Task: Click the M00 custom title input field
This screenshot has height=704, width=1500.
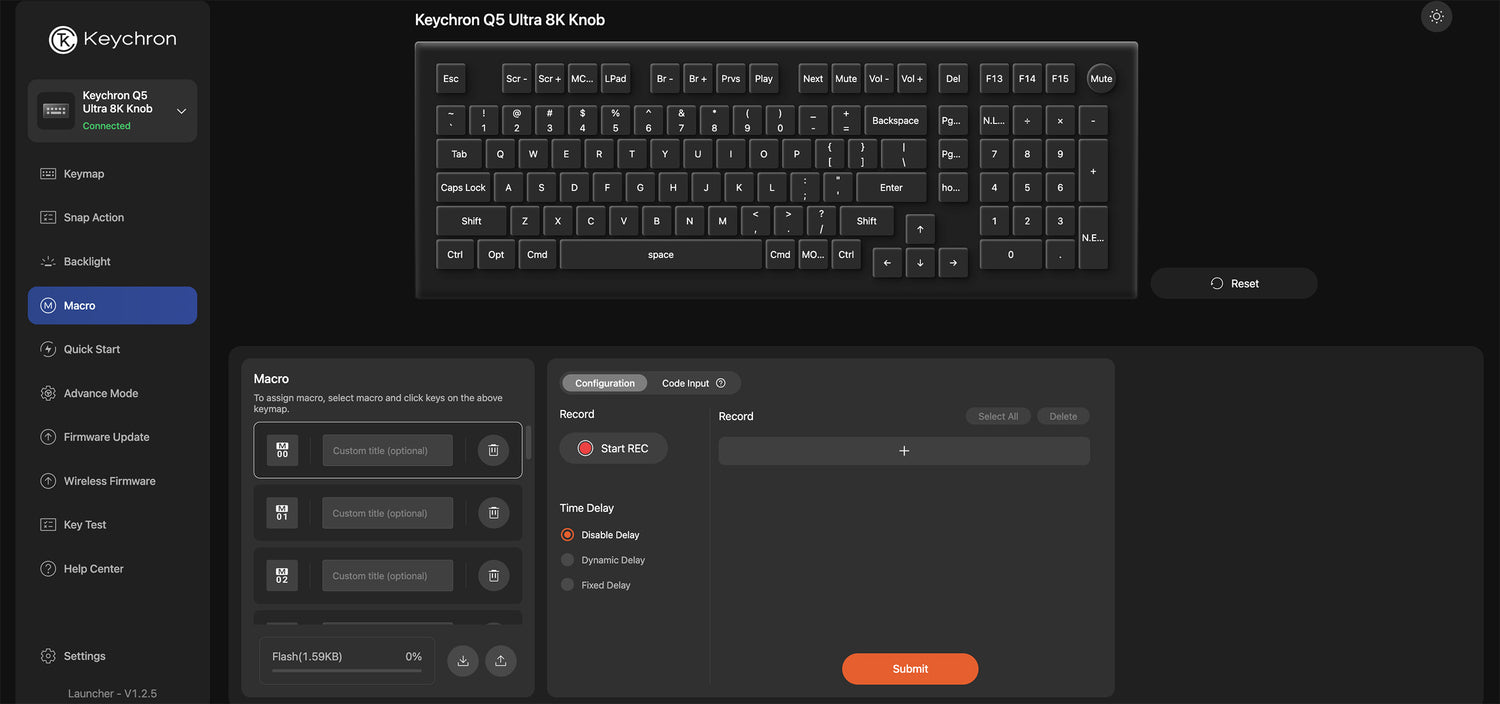Action: [x=387, y=450]
